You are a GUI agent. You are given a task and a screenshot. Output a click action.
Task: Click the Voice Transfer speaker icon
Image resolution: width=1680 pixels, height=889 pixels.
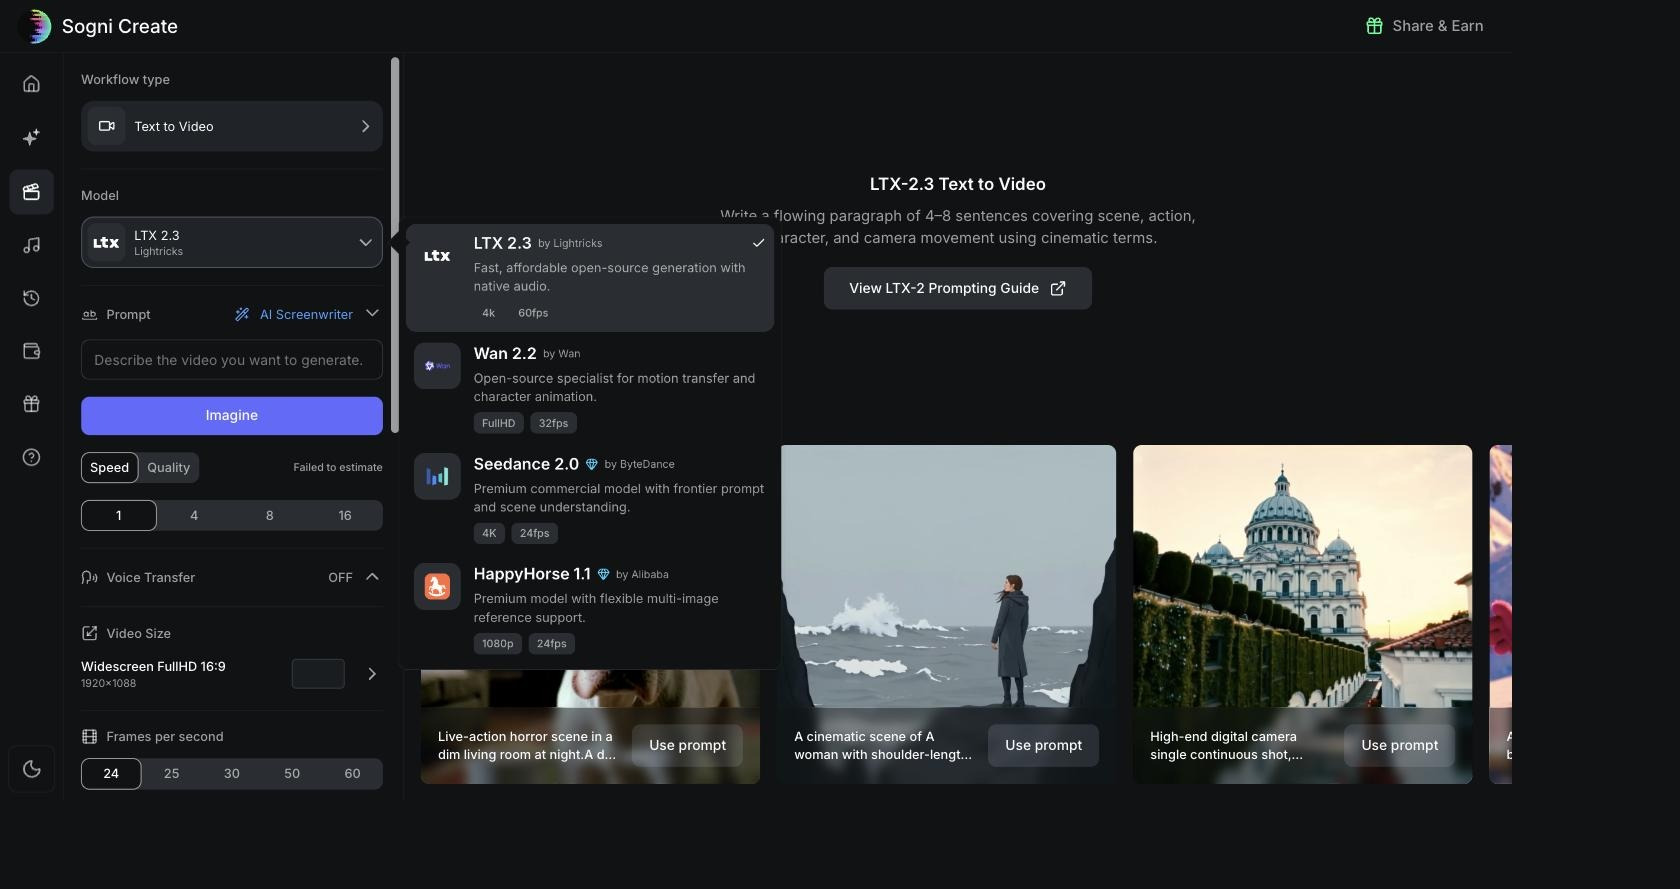(89, 577)
